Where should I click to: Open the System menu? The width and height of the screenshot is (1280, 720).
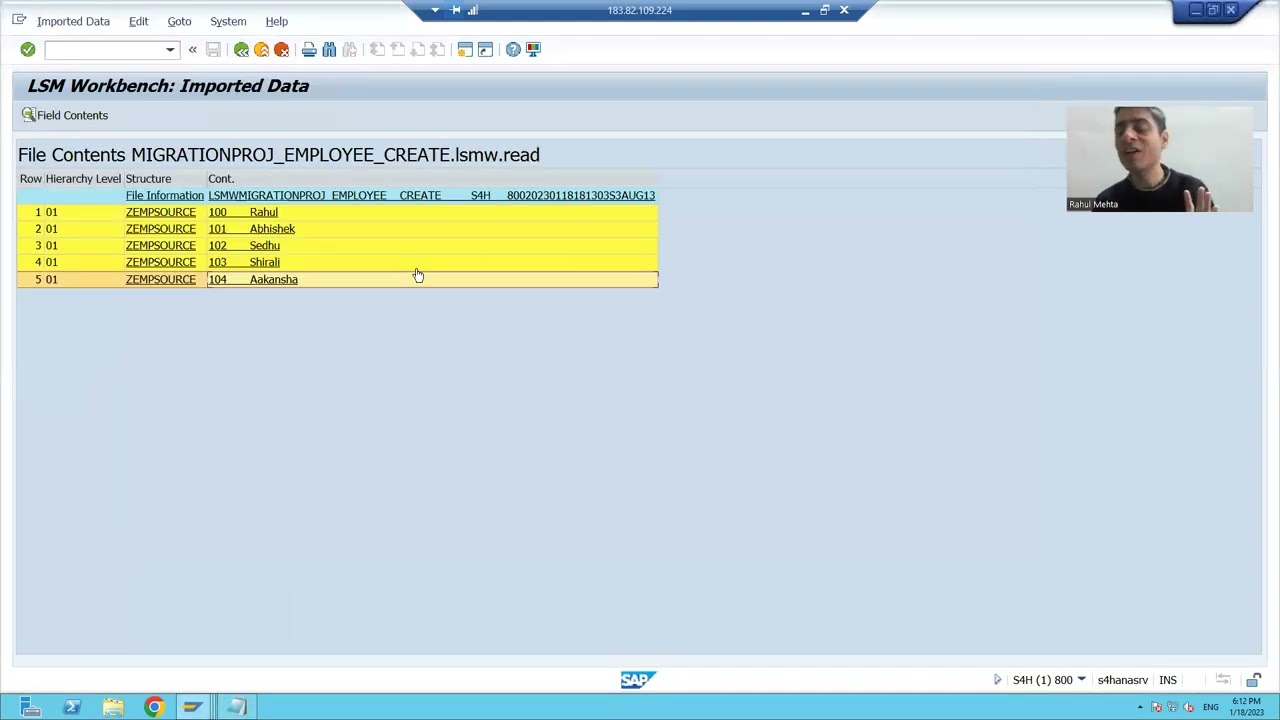click(228, 21)
